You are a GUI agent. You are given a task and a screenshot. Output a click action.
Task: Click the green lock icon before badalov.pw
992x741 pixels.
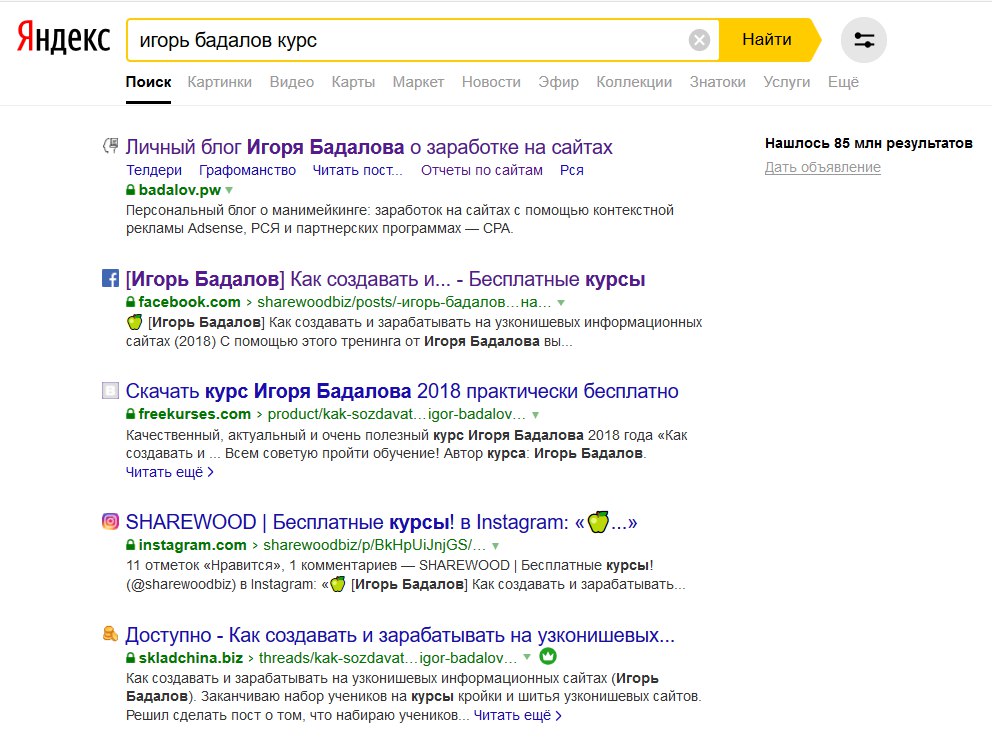click(x=130, y=190)
